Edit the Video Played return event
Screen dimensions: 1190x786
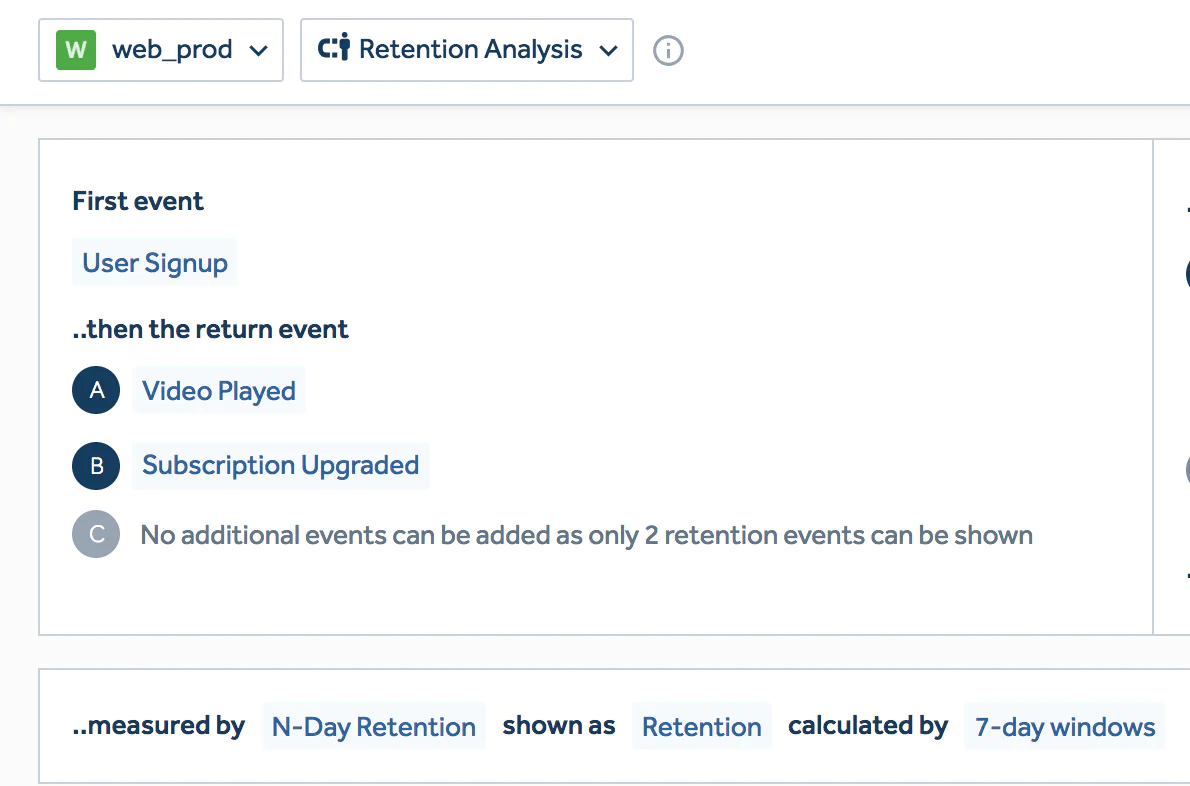[219, 390]
